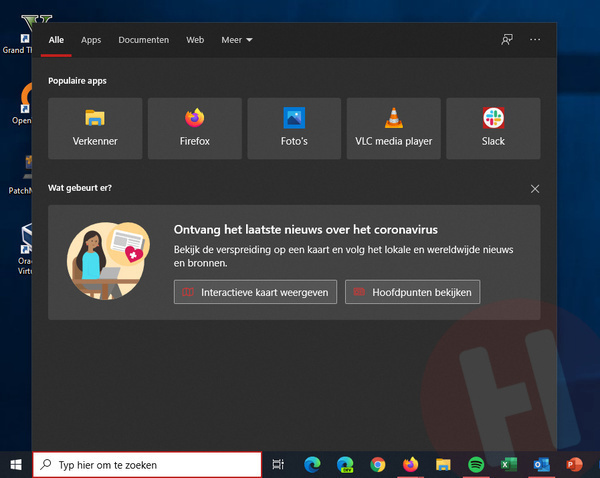The width and height of the screenshot is (600, 478).
Task: Select the Web tab
Action: [195, 40]
